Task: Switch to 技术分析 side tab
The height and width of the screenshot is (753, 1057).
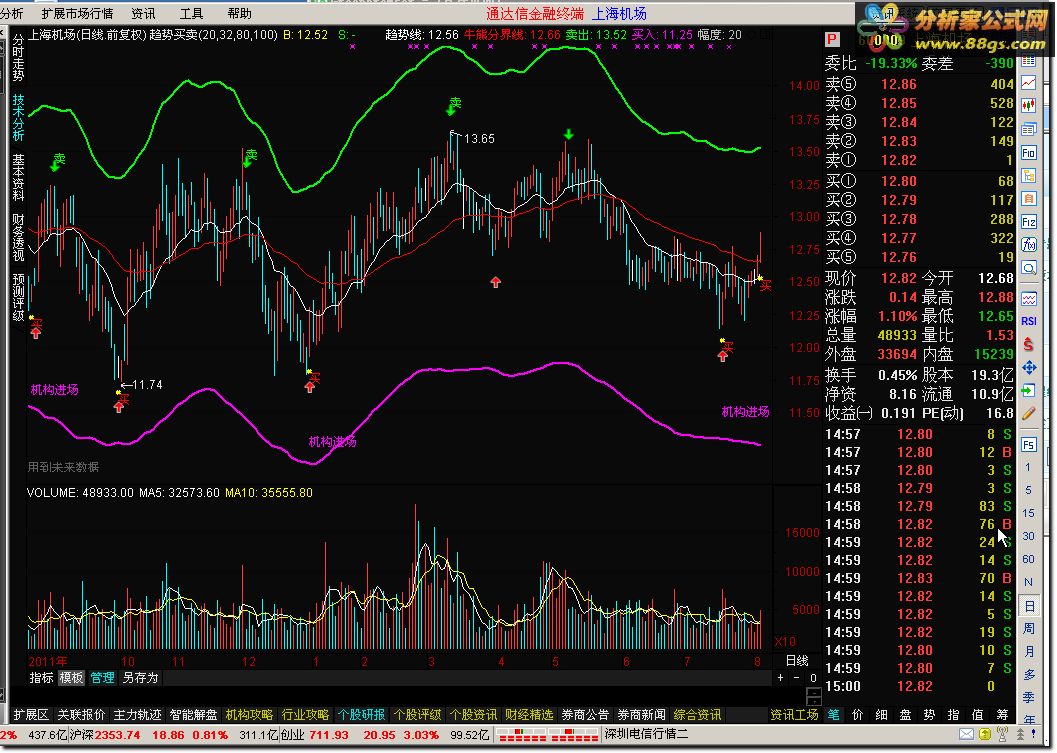Action: click(18, 117)
